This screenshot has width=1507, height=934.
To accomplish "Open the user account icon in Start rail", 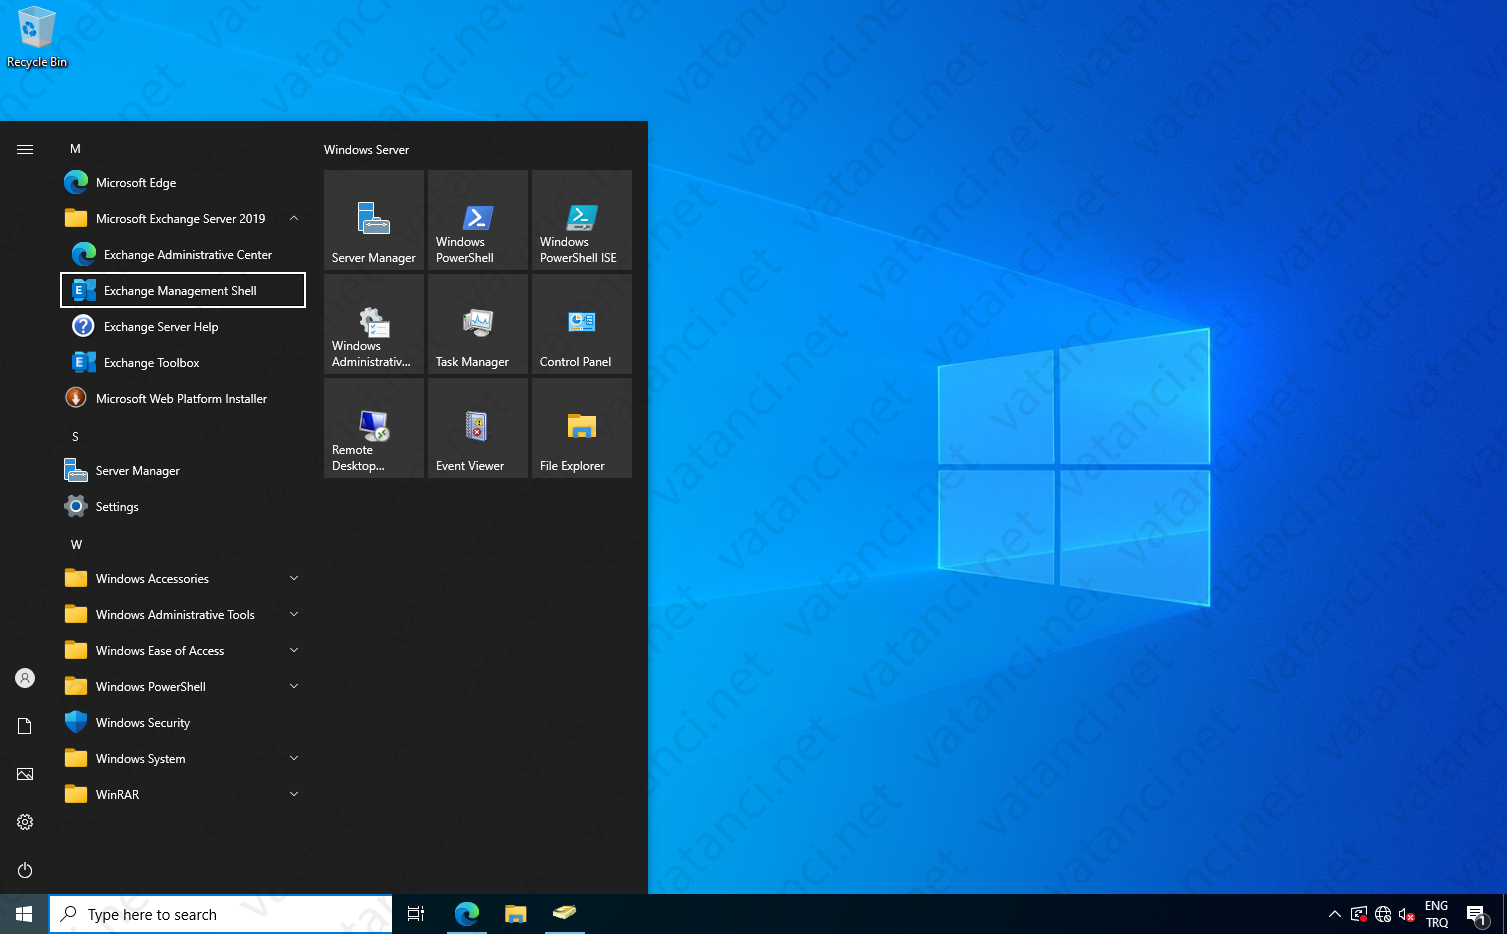I will (25, 678).
